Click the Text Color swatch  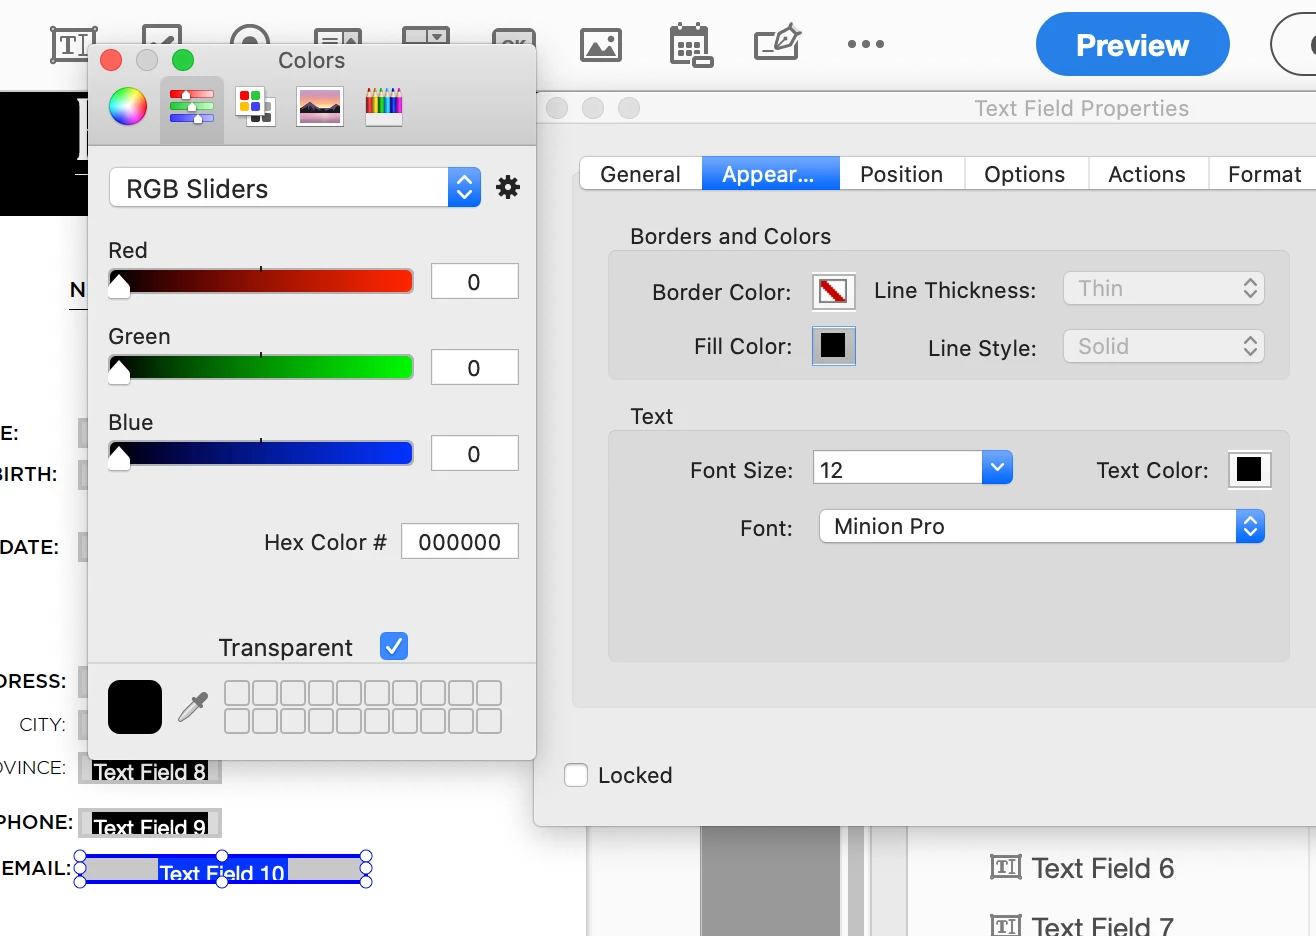tap(1249, 469)
